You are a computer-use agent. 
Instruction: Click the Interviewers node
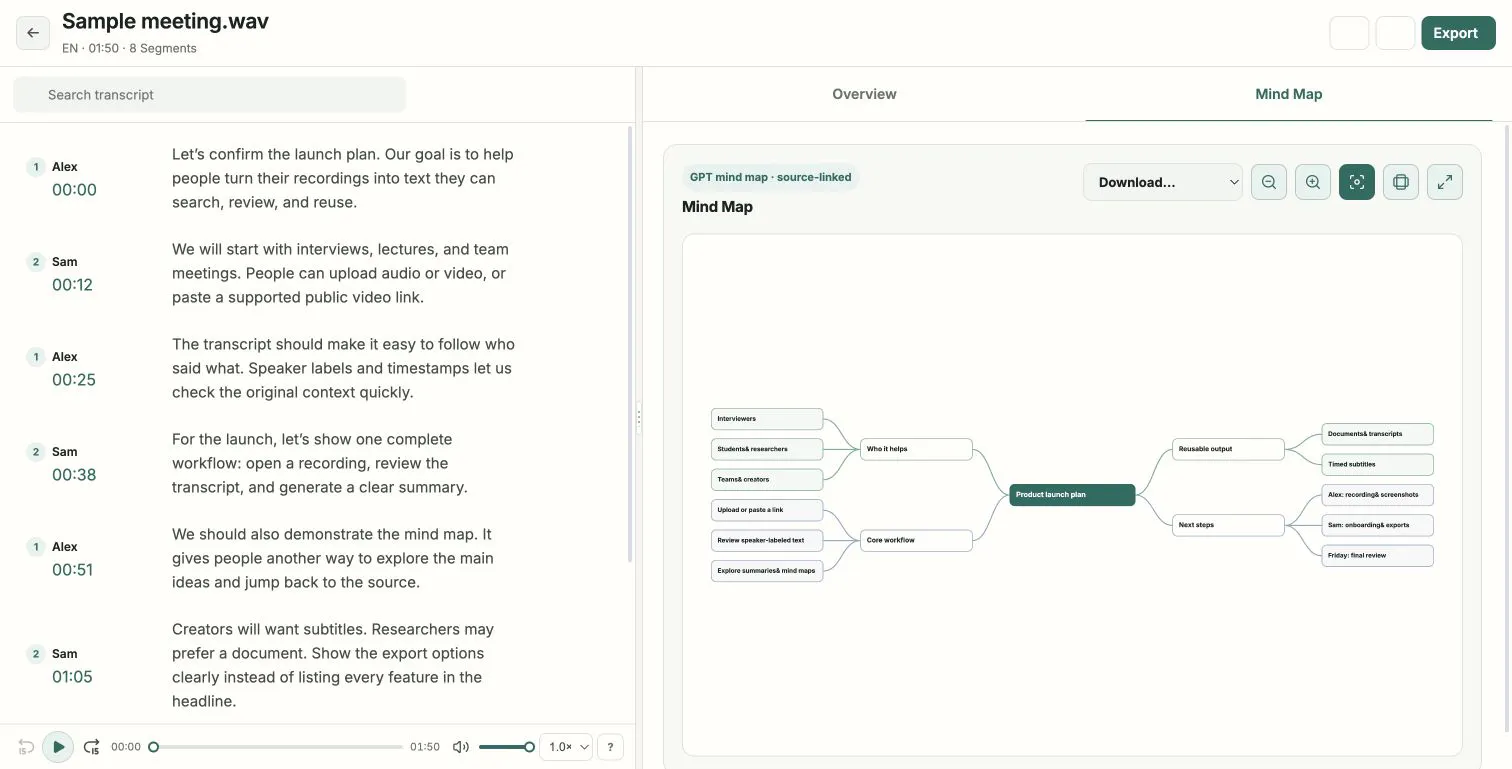(767, 419)
